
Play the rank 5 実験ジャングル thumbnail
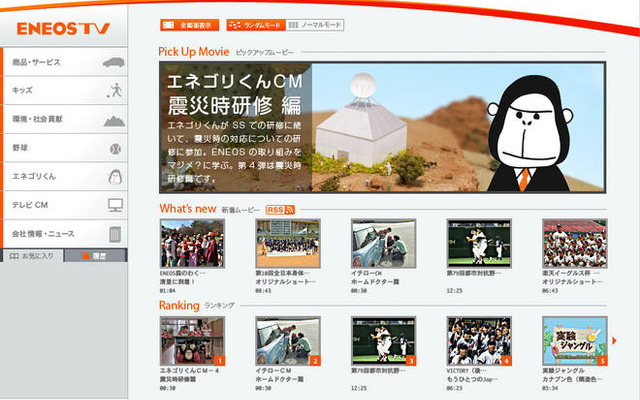pos(575,341)
